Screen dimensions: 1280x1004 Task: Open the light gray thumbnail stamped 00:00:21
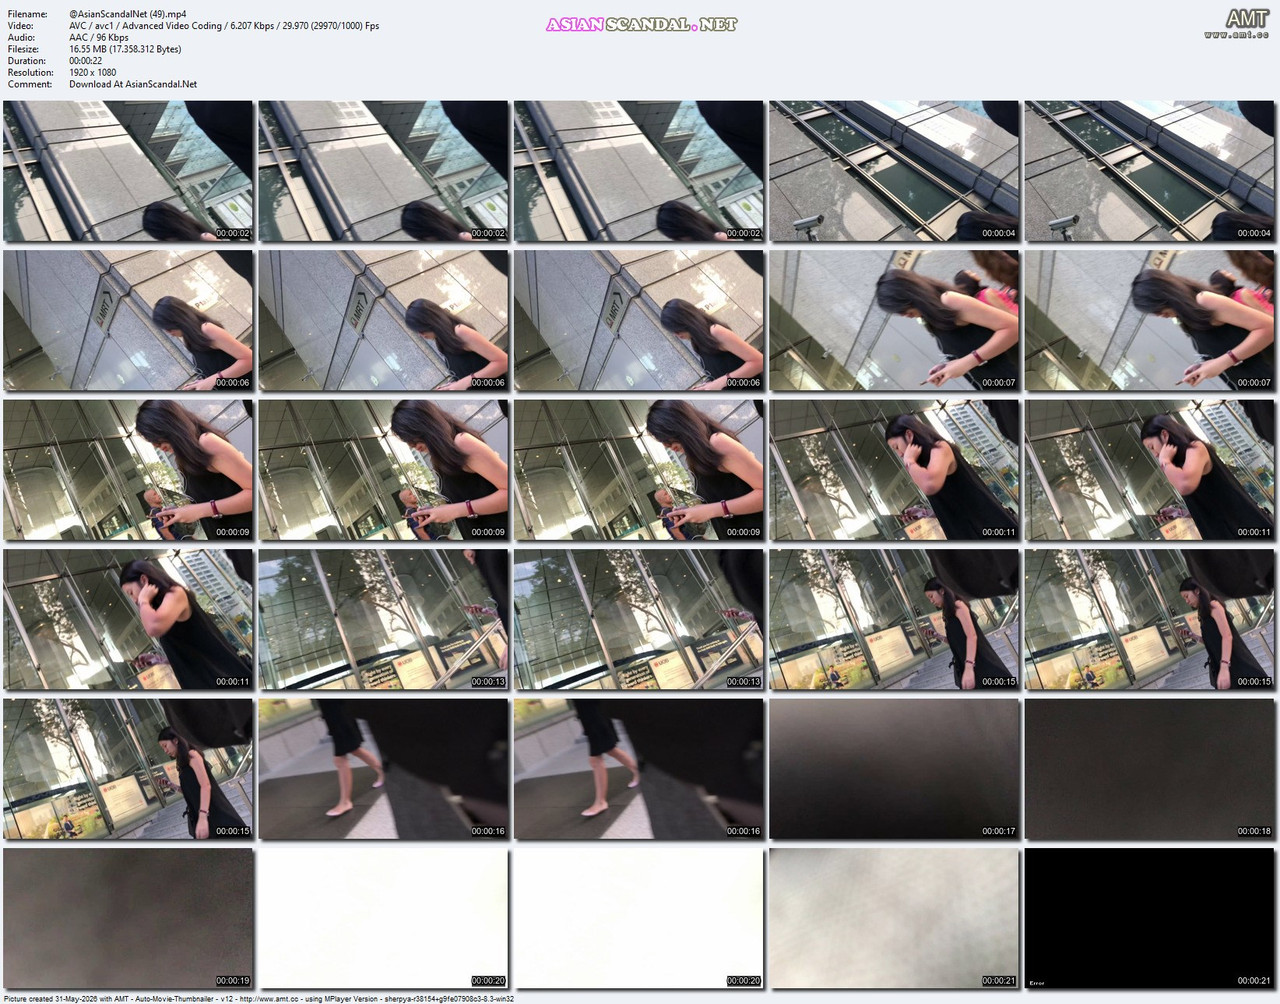pyautogui.click(x=894, y=919)
